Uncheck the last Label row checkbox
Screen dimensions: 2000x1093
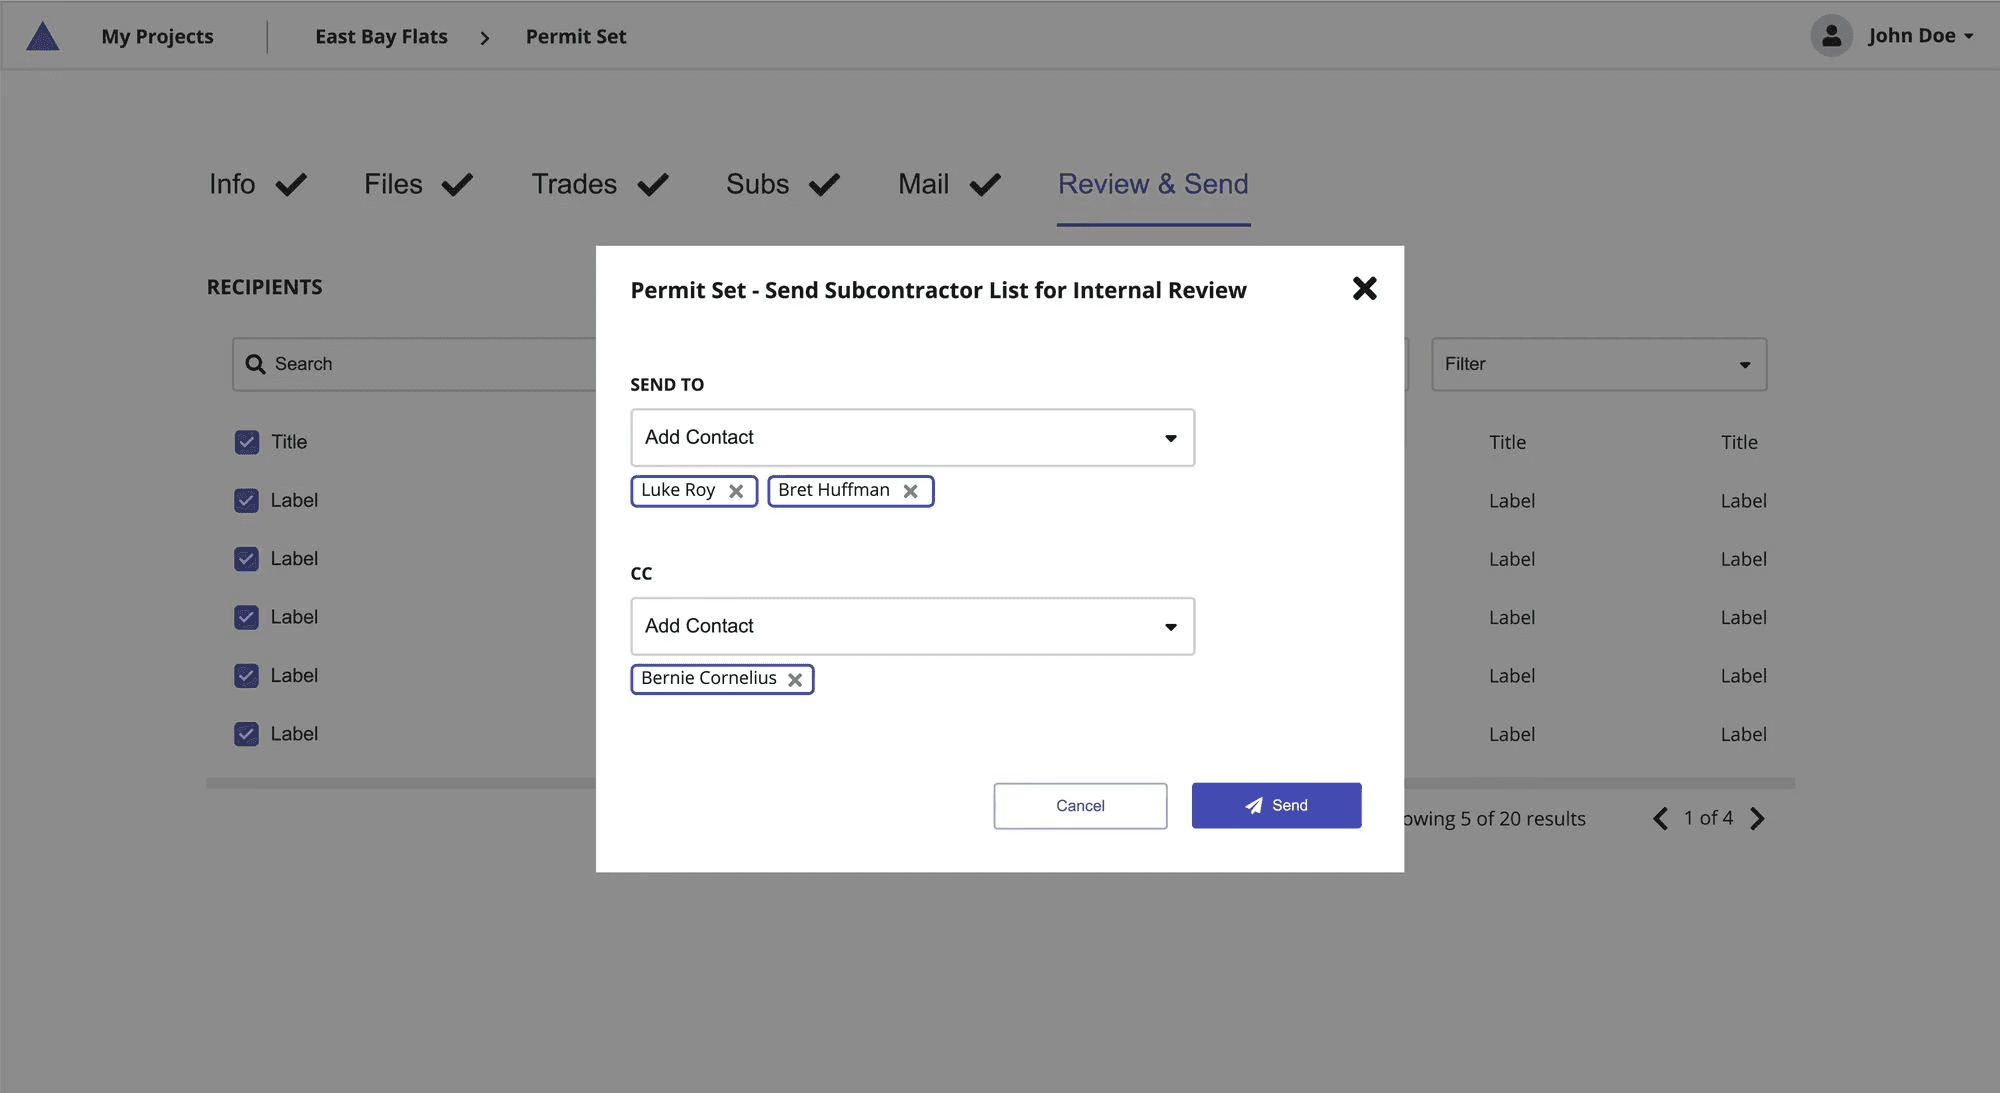point(246,734)
